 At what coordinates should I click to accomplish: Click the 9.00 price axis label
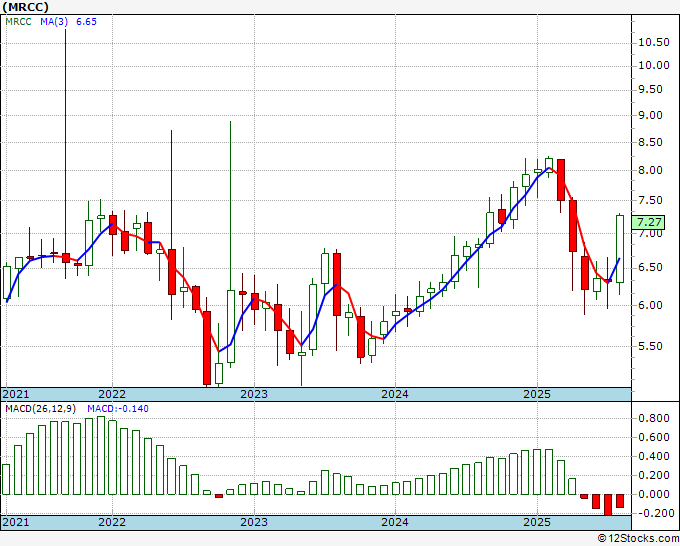coord(650,115)
